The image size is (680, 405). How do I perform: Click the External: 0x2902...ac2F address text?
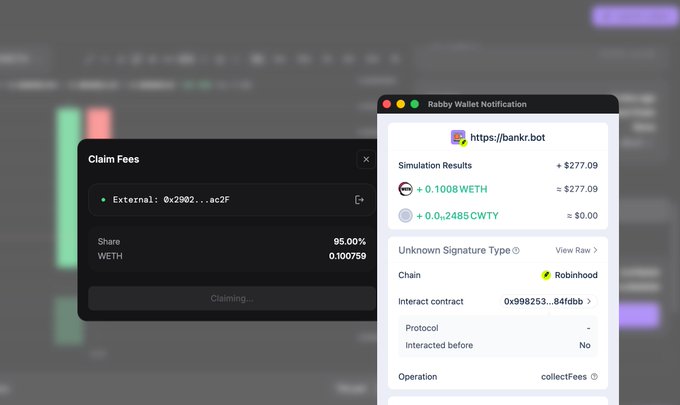click(171, 199)
